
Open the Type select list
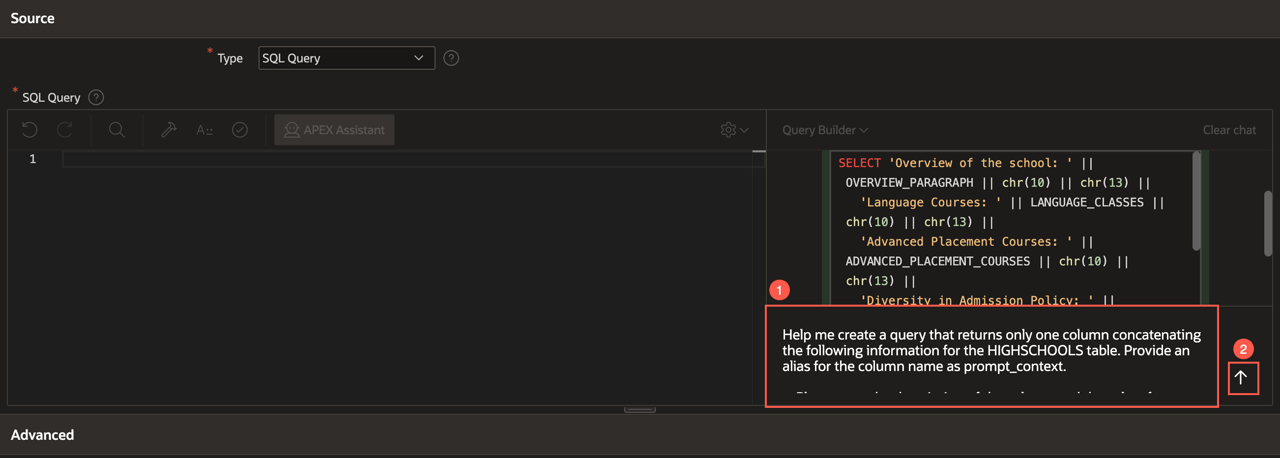click(346, 58)
